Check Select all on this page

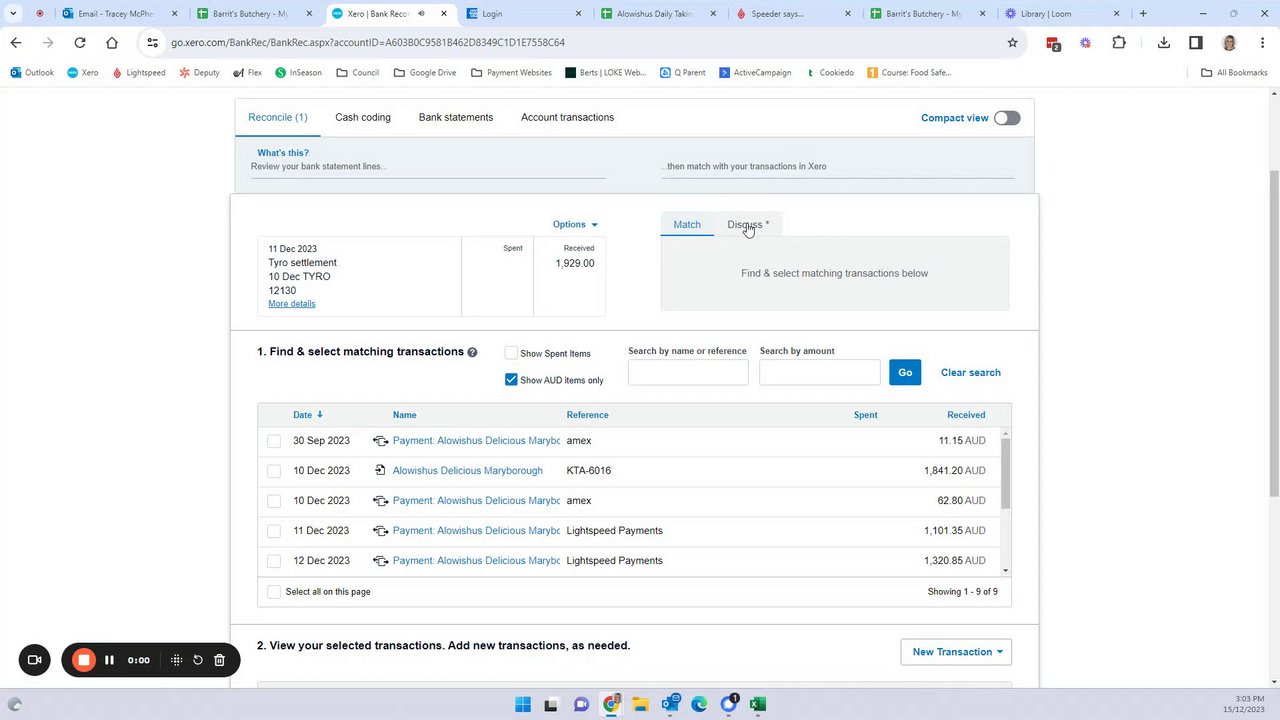click(274, 592)
